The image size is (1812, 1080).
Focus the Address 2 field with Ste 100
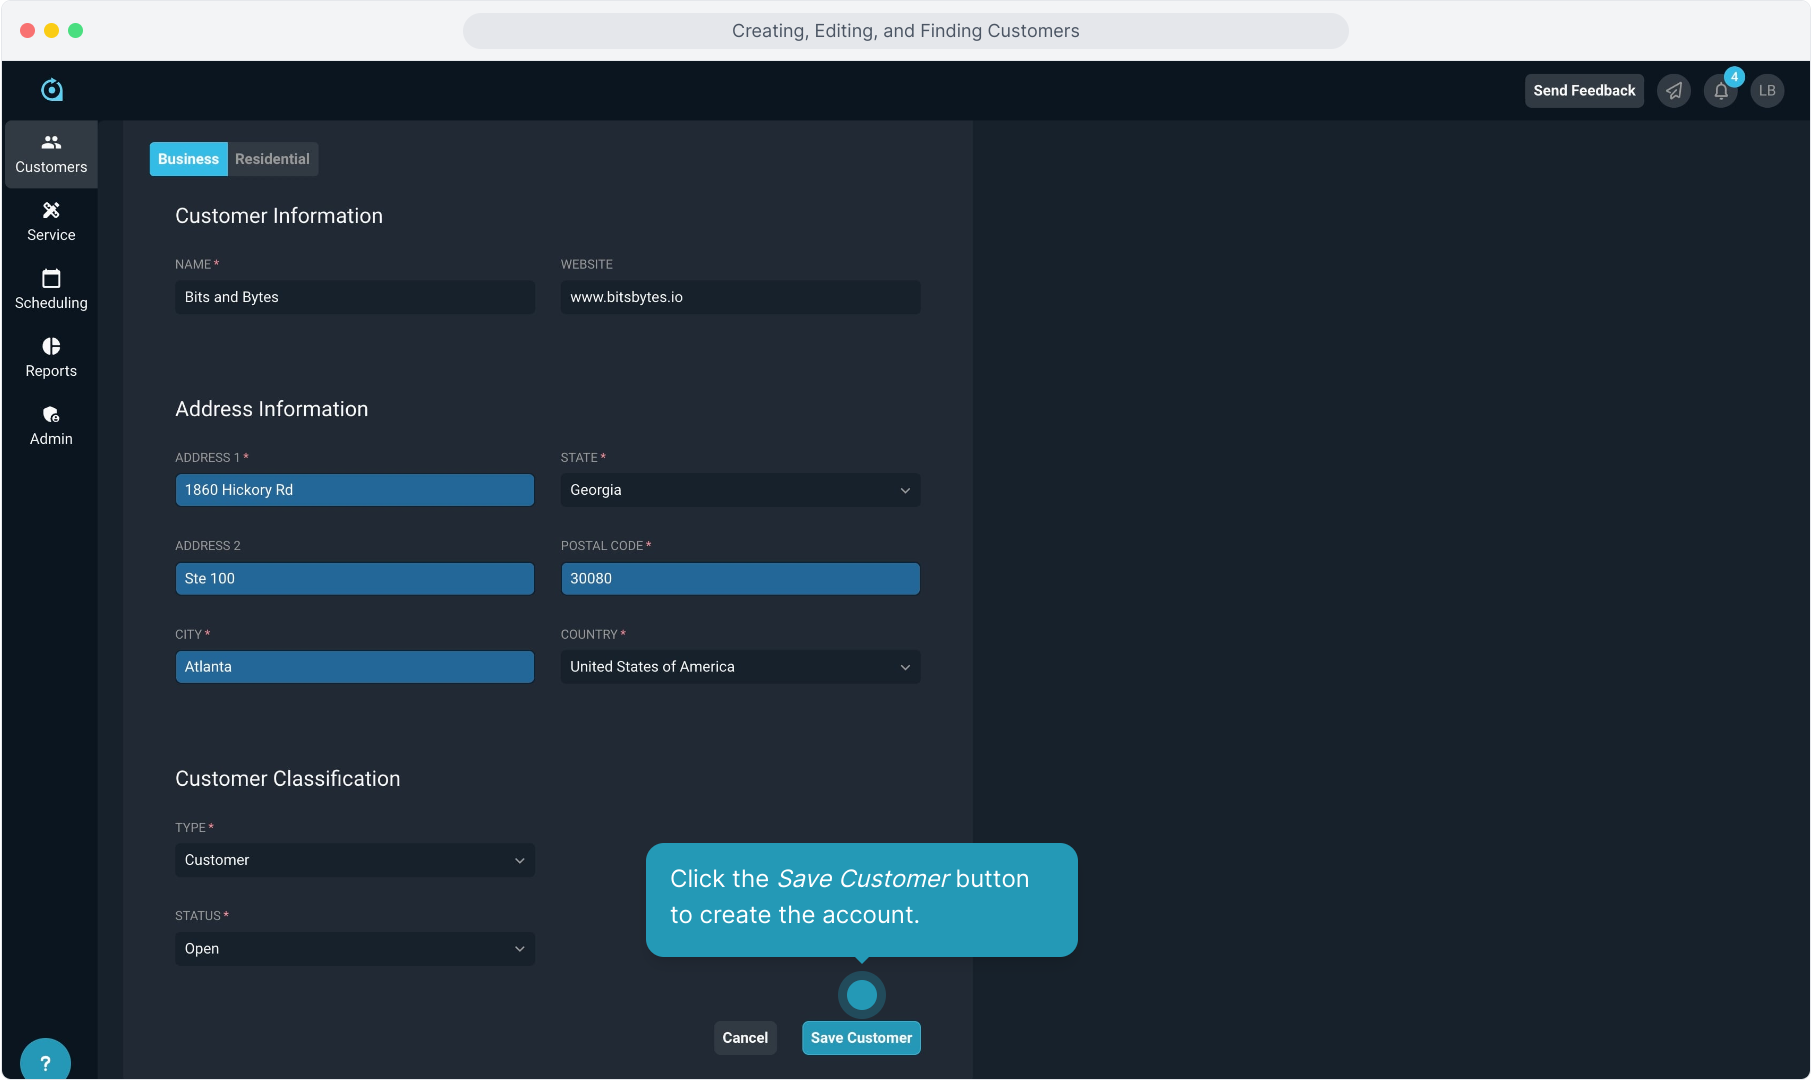(x=355, y=579)
